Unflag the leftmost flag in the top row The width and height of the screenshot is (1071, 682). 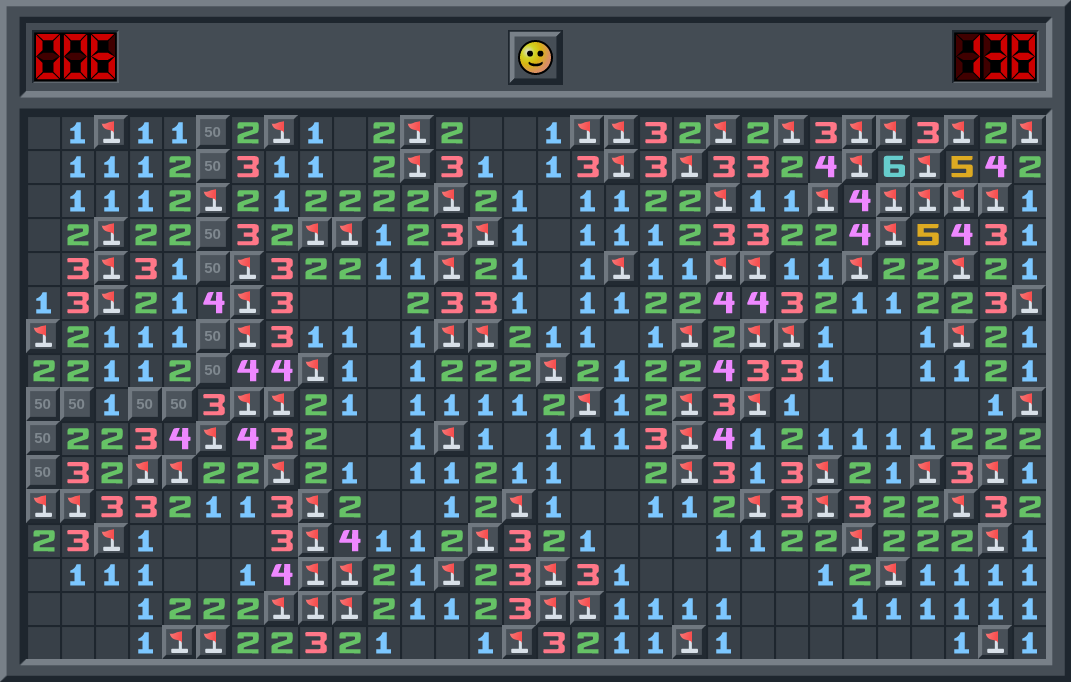pyautogui.click(x=111, y=133)
